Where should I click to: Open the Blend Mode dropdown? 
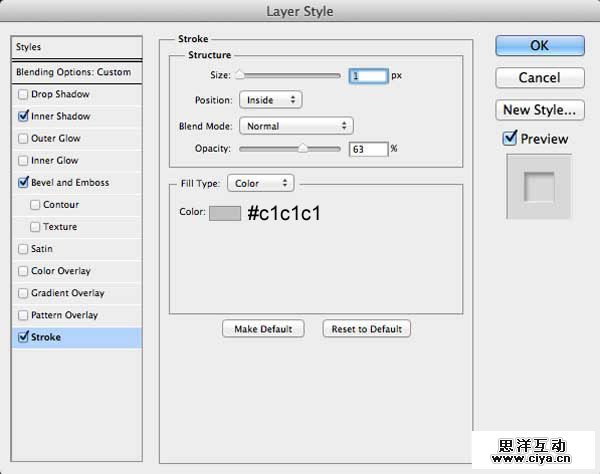coord(295,126)
